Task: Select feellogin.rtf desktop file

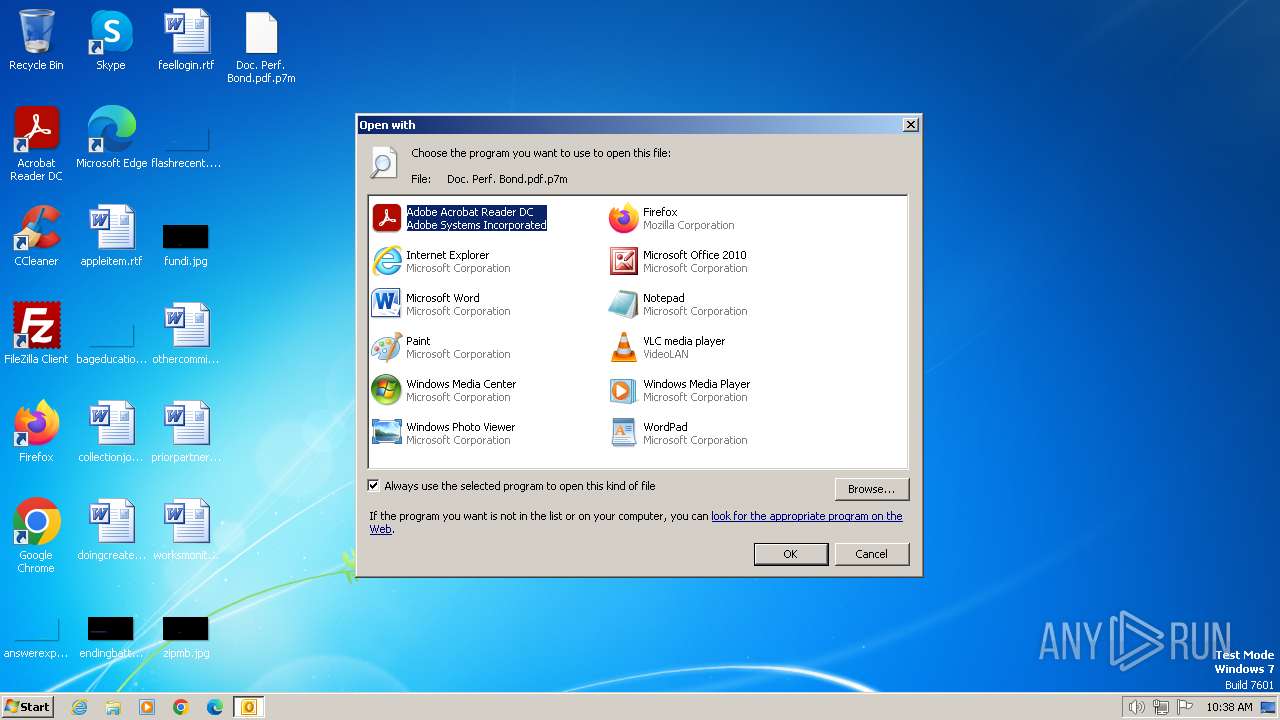Action: pyautogui.click(x=186, y=40)
